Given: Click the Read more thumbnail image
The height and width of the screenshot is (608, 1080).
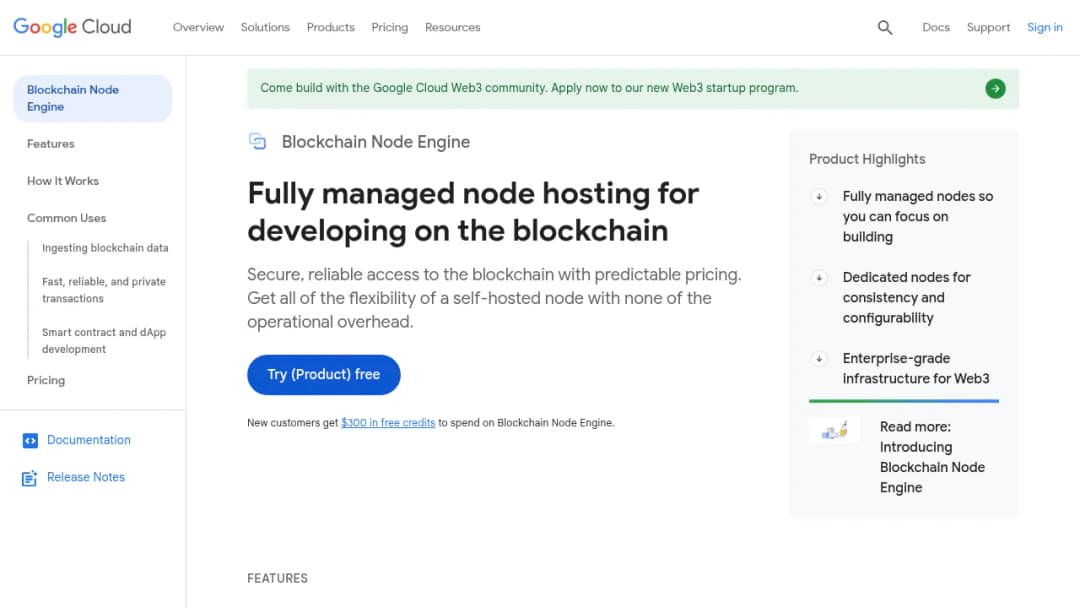Looking at the screenshot, I should (x=834, y=430).
